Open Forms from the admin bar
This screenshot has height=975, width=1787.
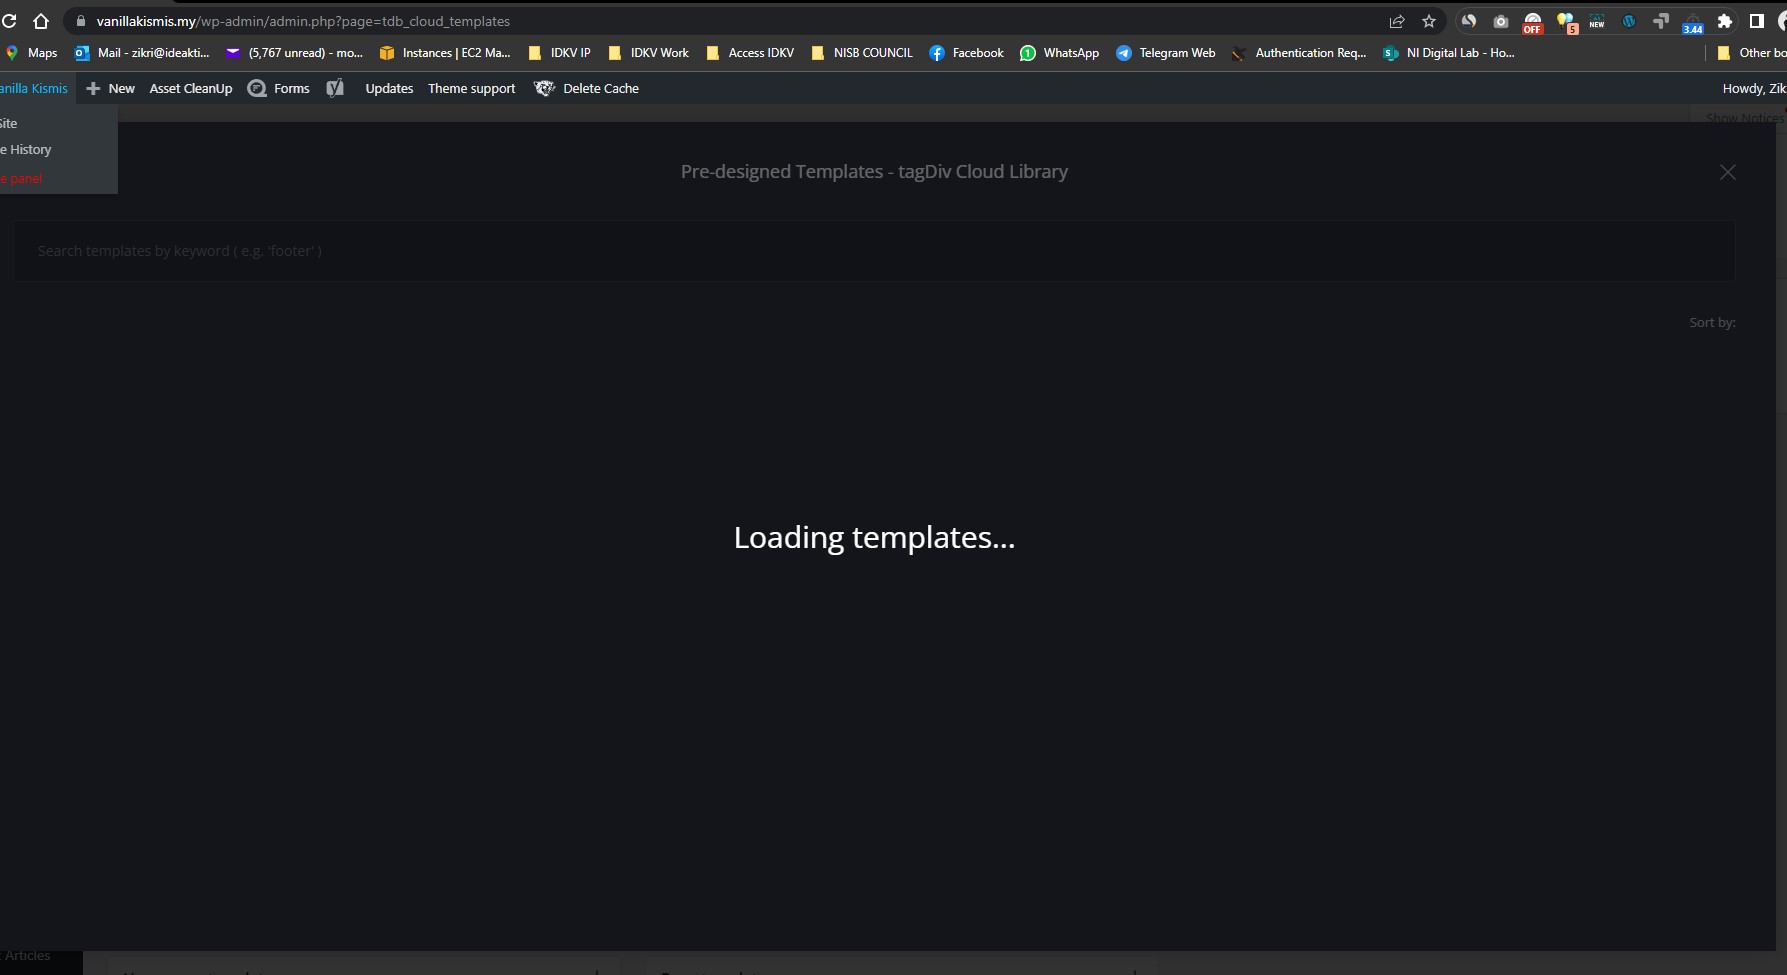tap(279, 88)
